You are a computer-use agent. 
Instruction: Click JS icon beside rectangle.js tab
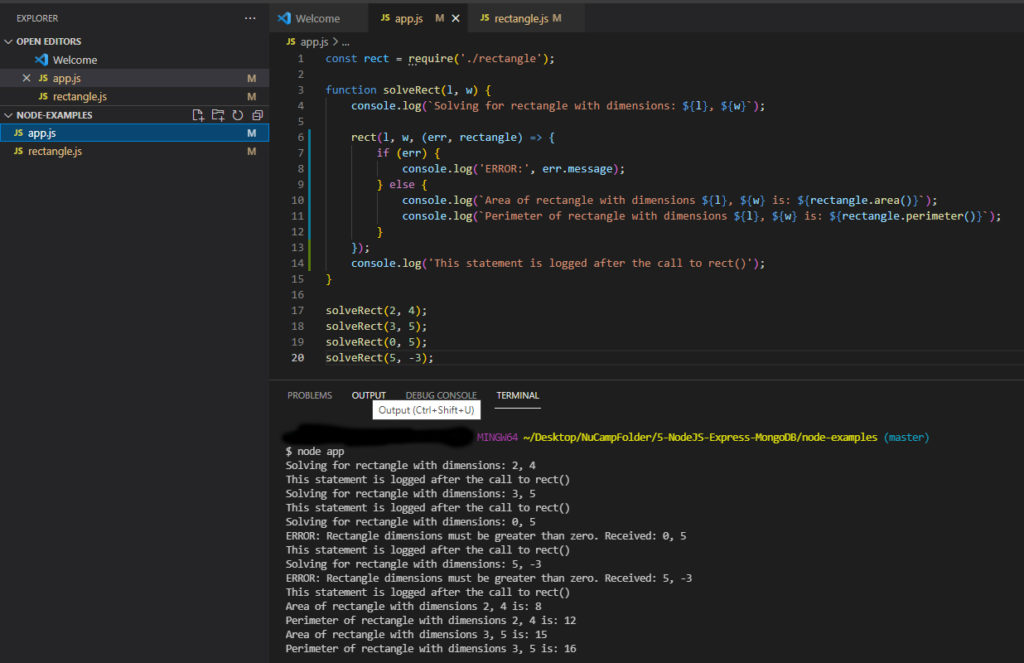point(485,18)
